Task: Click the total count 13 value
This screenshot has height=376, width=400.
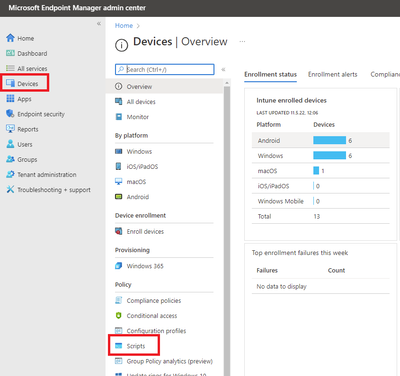Action: (x=316, y=216)
